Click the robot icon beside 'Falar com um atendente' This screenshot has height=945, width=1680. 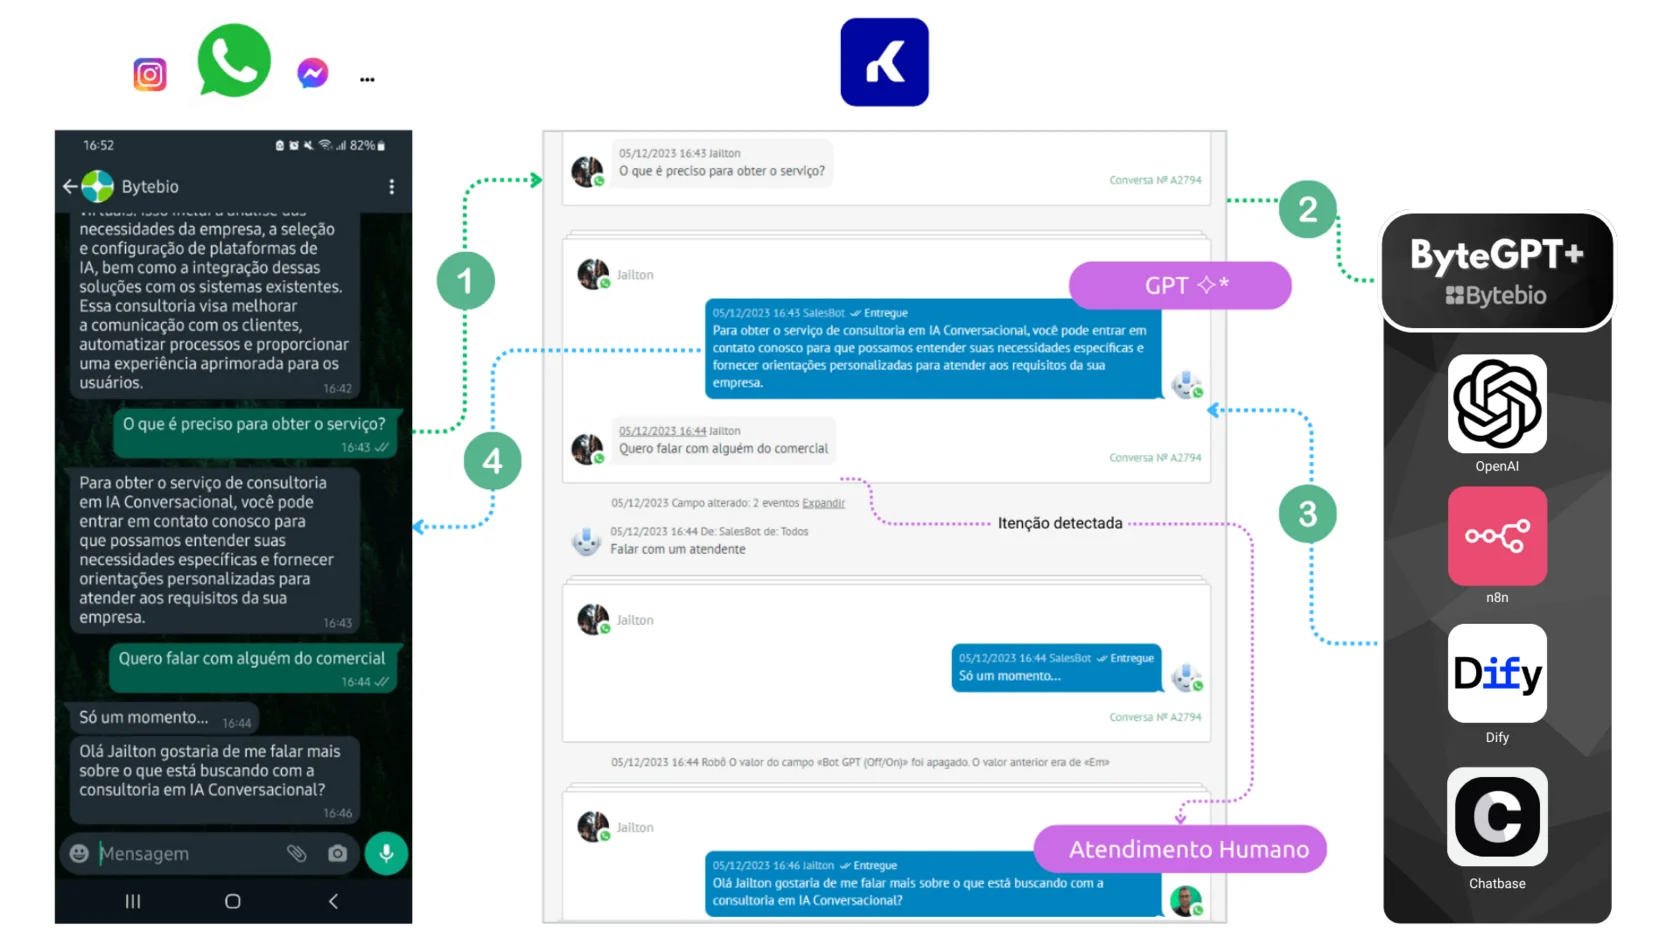(586, 541)
